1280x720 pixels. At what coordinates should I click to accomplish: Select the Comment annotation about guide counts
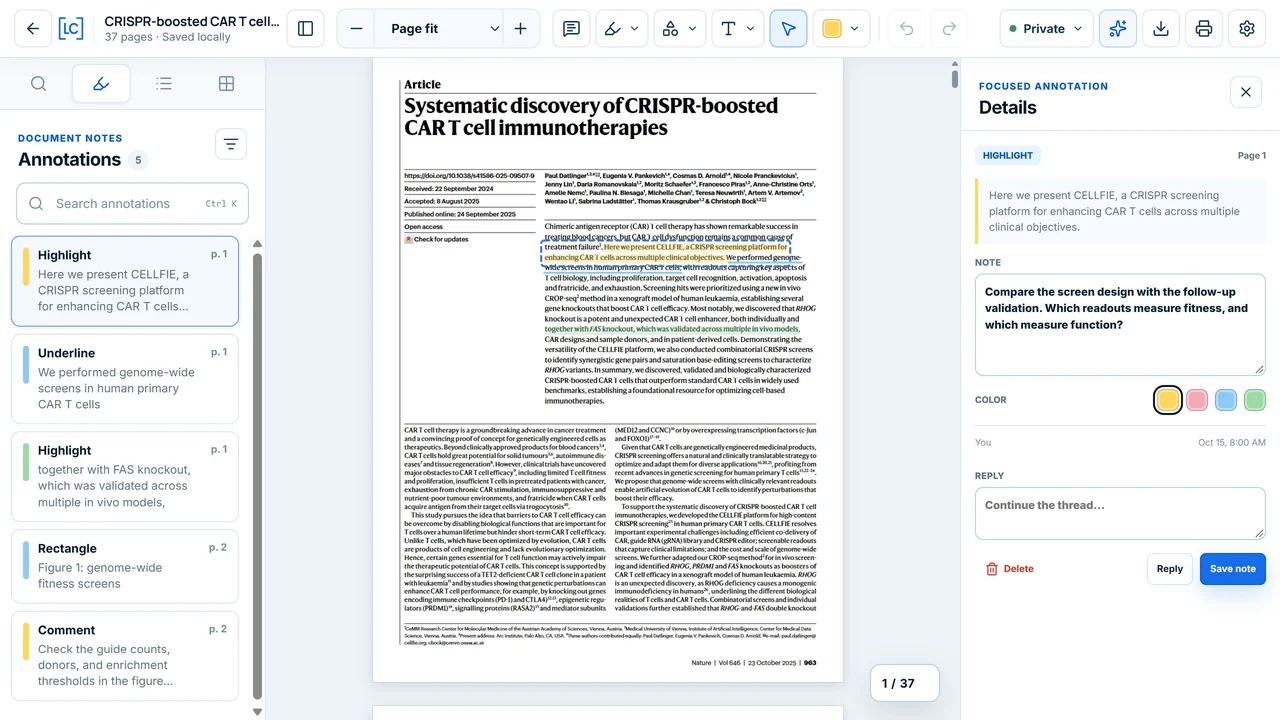(x=125, y=656)
